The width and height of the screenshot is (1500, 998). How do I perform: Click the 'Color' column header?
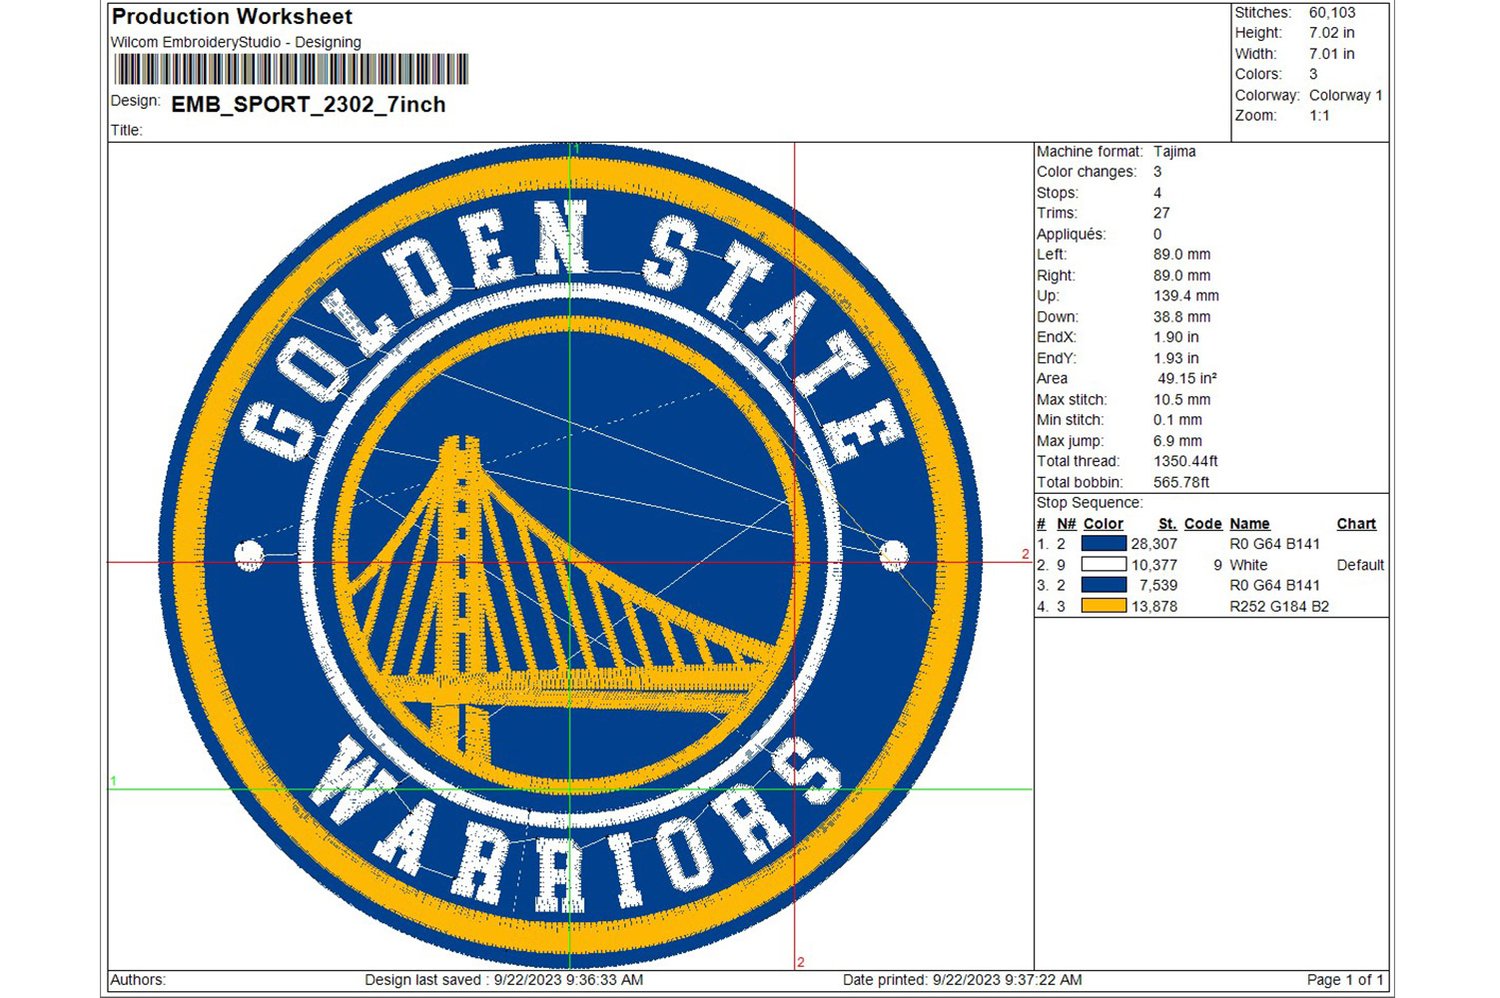pos(1103,524)
